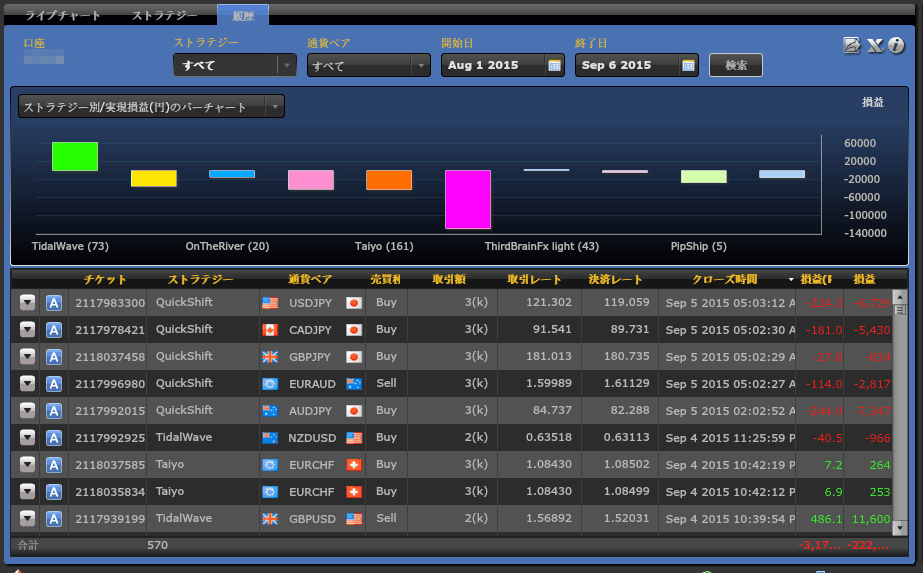Image resolution: width=923 pixels, height=573 pixels.
Task: Click the green TidalWave bar in chart
Action: [75, 156]
